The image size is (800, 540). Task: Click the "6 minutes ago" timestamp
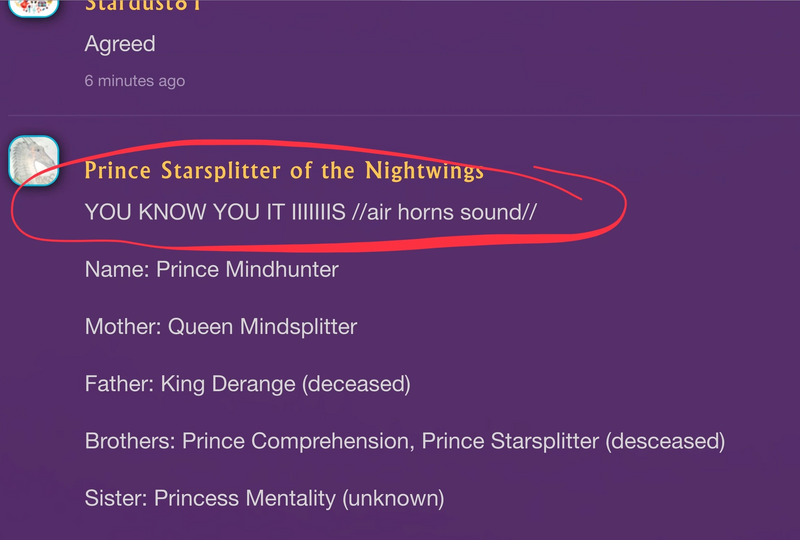pos(135,81)
